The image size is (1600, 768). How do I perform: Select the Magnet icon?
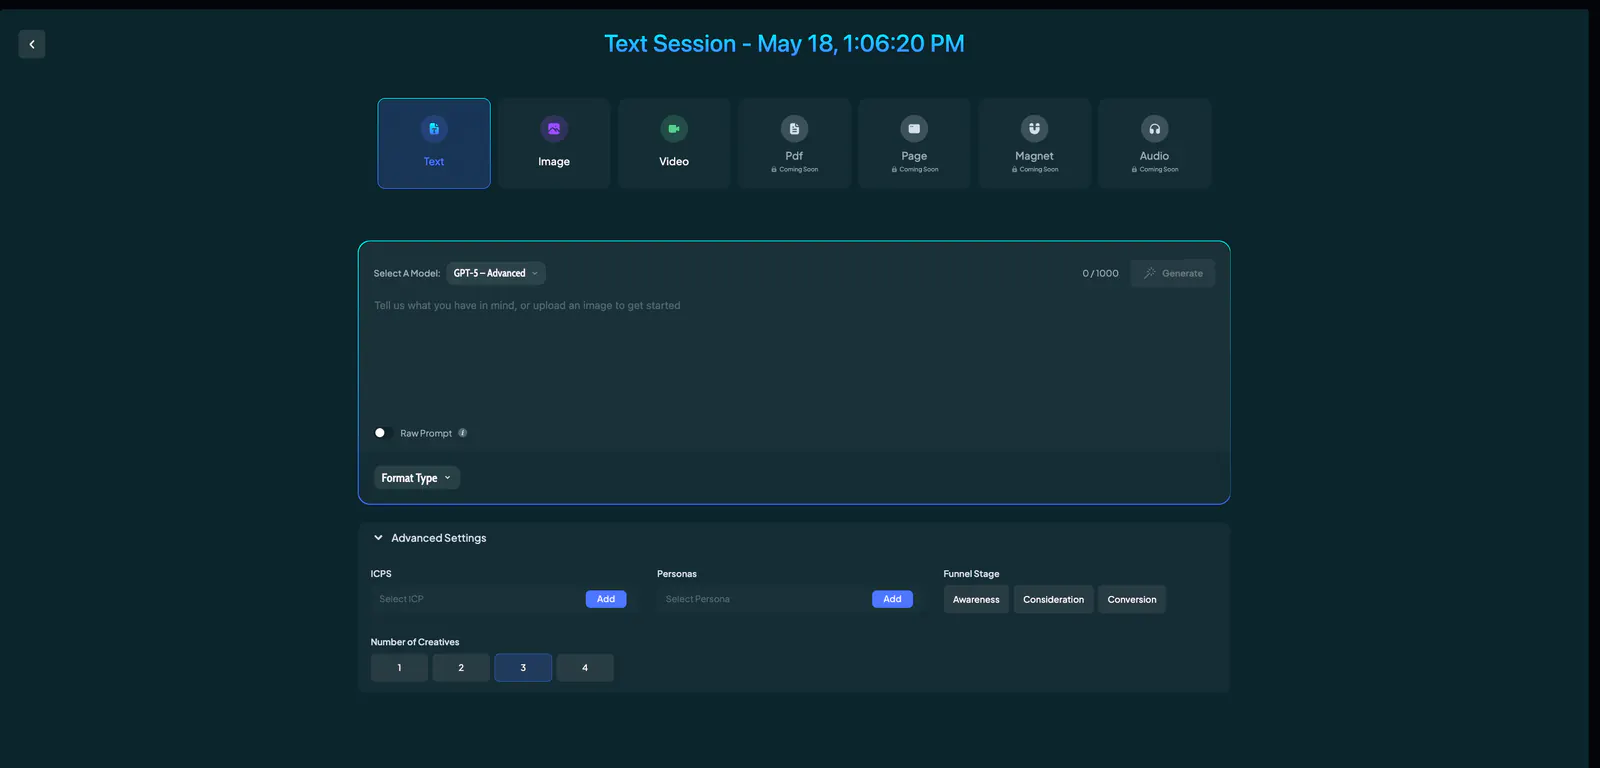click(1034, 129)
